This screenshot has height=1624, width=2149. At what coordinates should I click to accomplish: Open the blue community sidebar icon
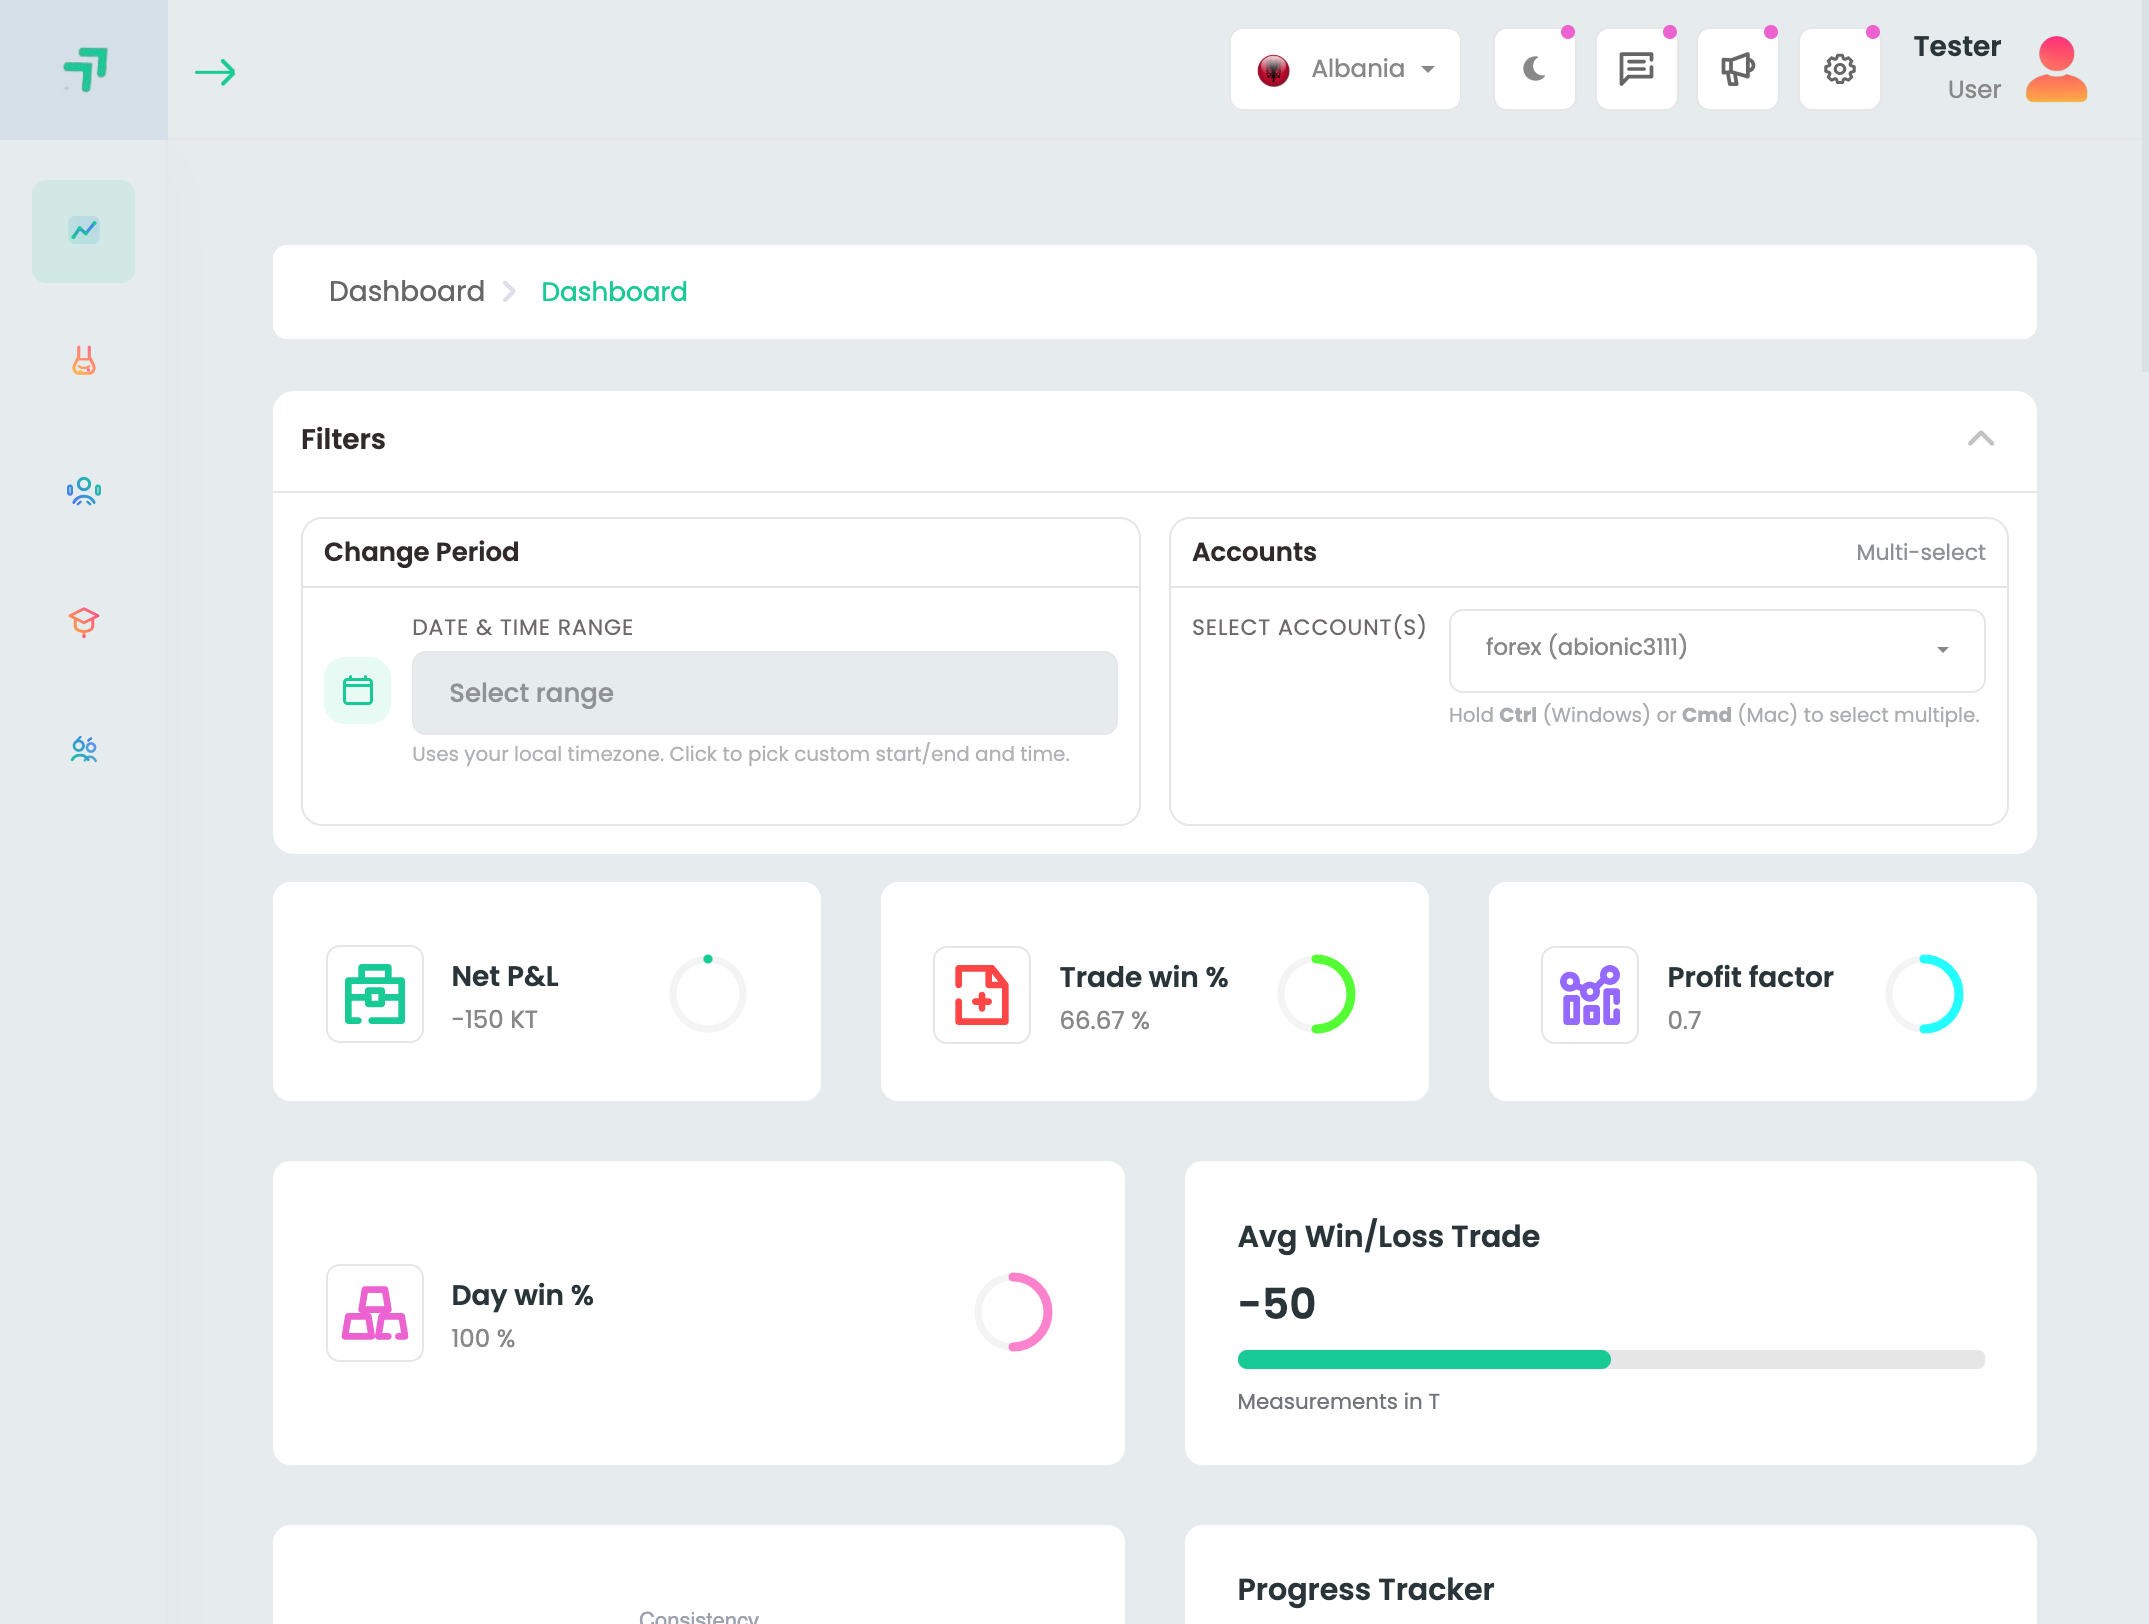[x=84, y=491]
